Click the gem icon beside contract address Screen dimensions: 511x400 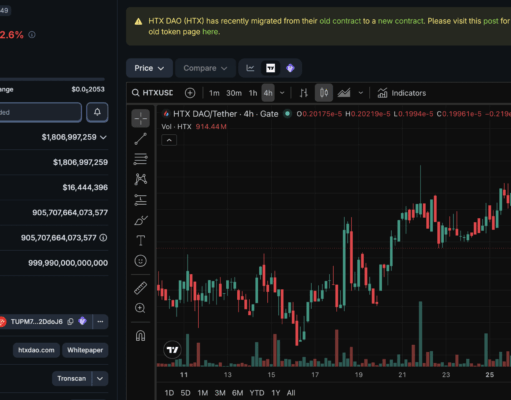point(82,321)
